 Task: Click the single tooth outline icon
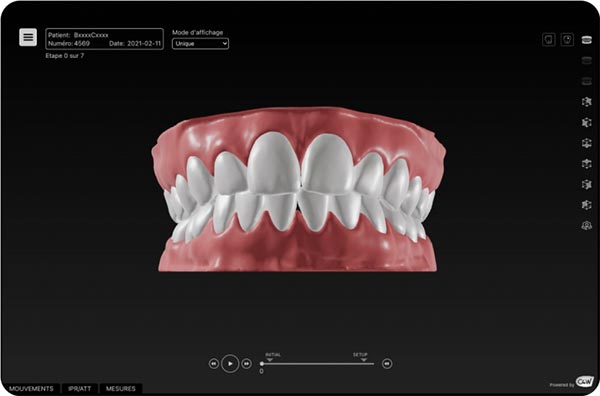click(549, 40)
